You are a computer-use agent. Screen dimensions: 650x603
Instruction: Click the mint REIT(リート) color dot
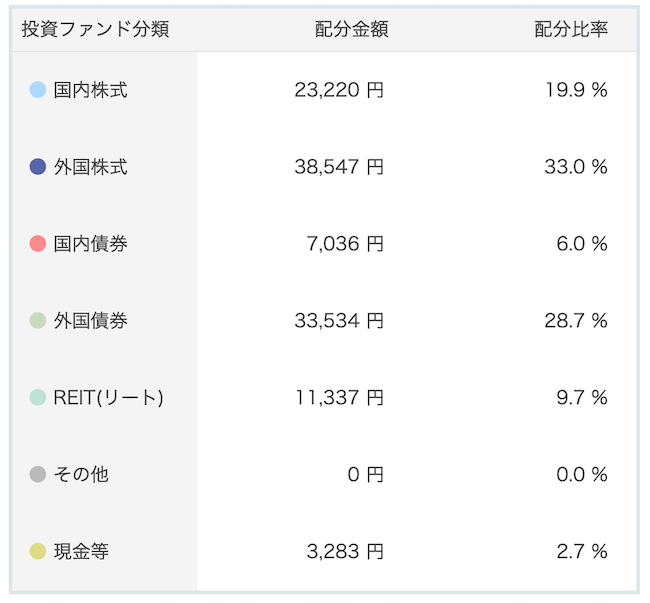[x=38, y=397]
